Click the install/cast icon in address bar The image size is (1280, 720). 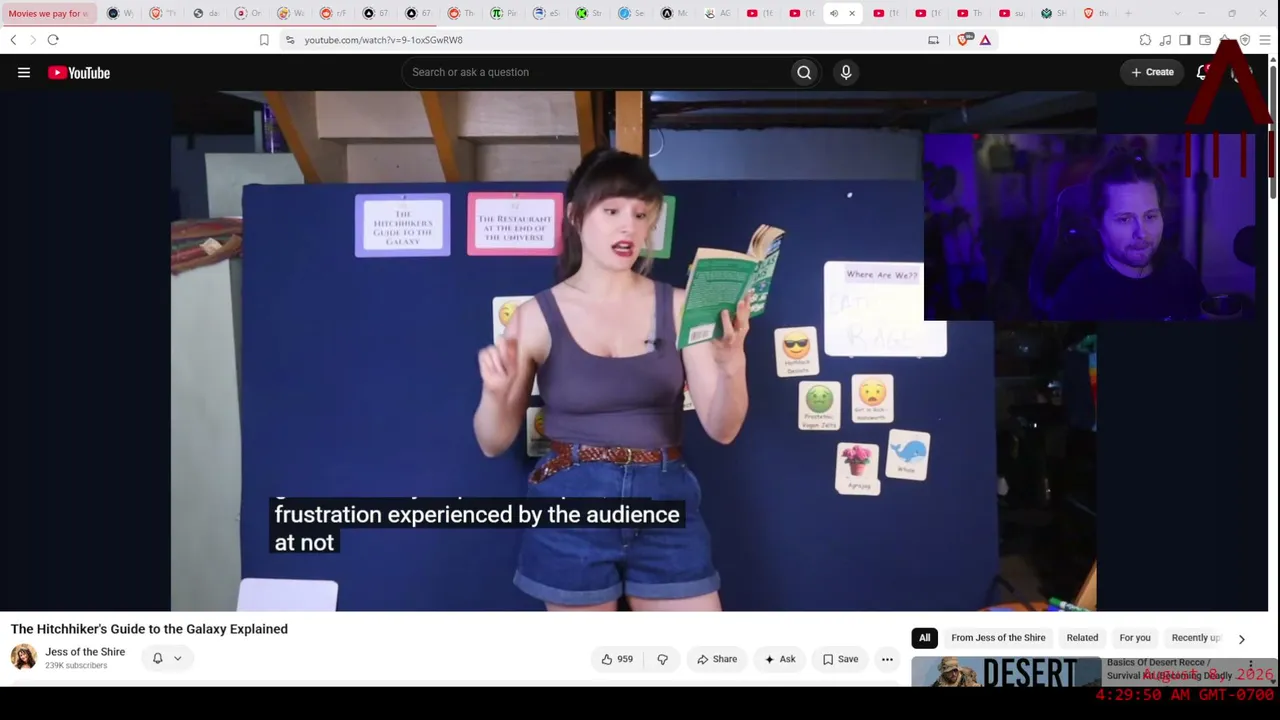[933, 40]
